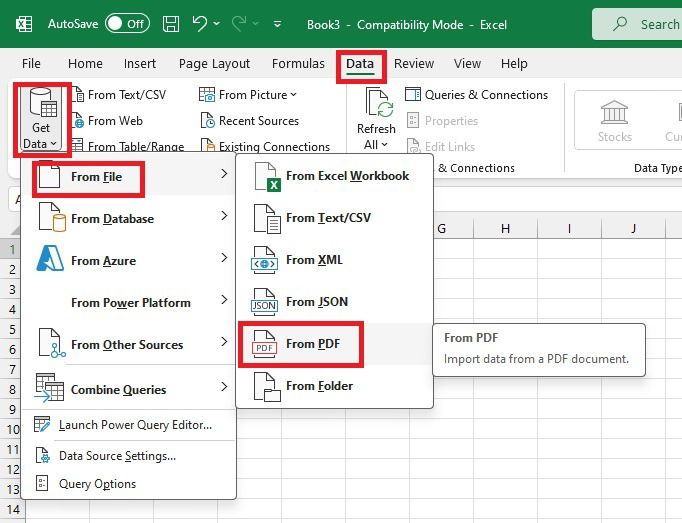Open the Help tab
This screenshot has height=523, width=682.
pyautogui.click(x=514, y=64)
